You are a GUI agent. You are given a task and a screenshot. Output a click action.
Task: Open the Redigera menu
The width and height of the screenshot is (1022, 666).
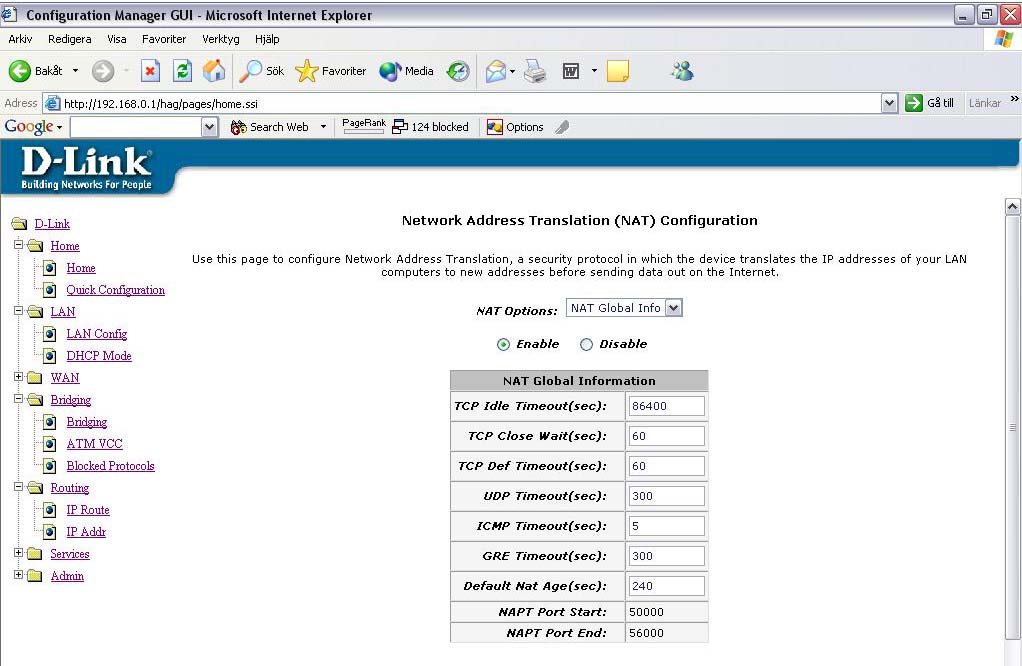click(x=70, y=39)
